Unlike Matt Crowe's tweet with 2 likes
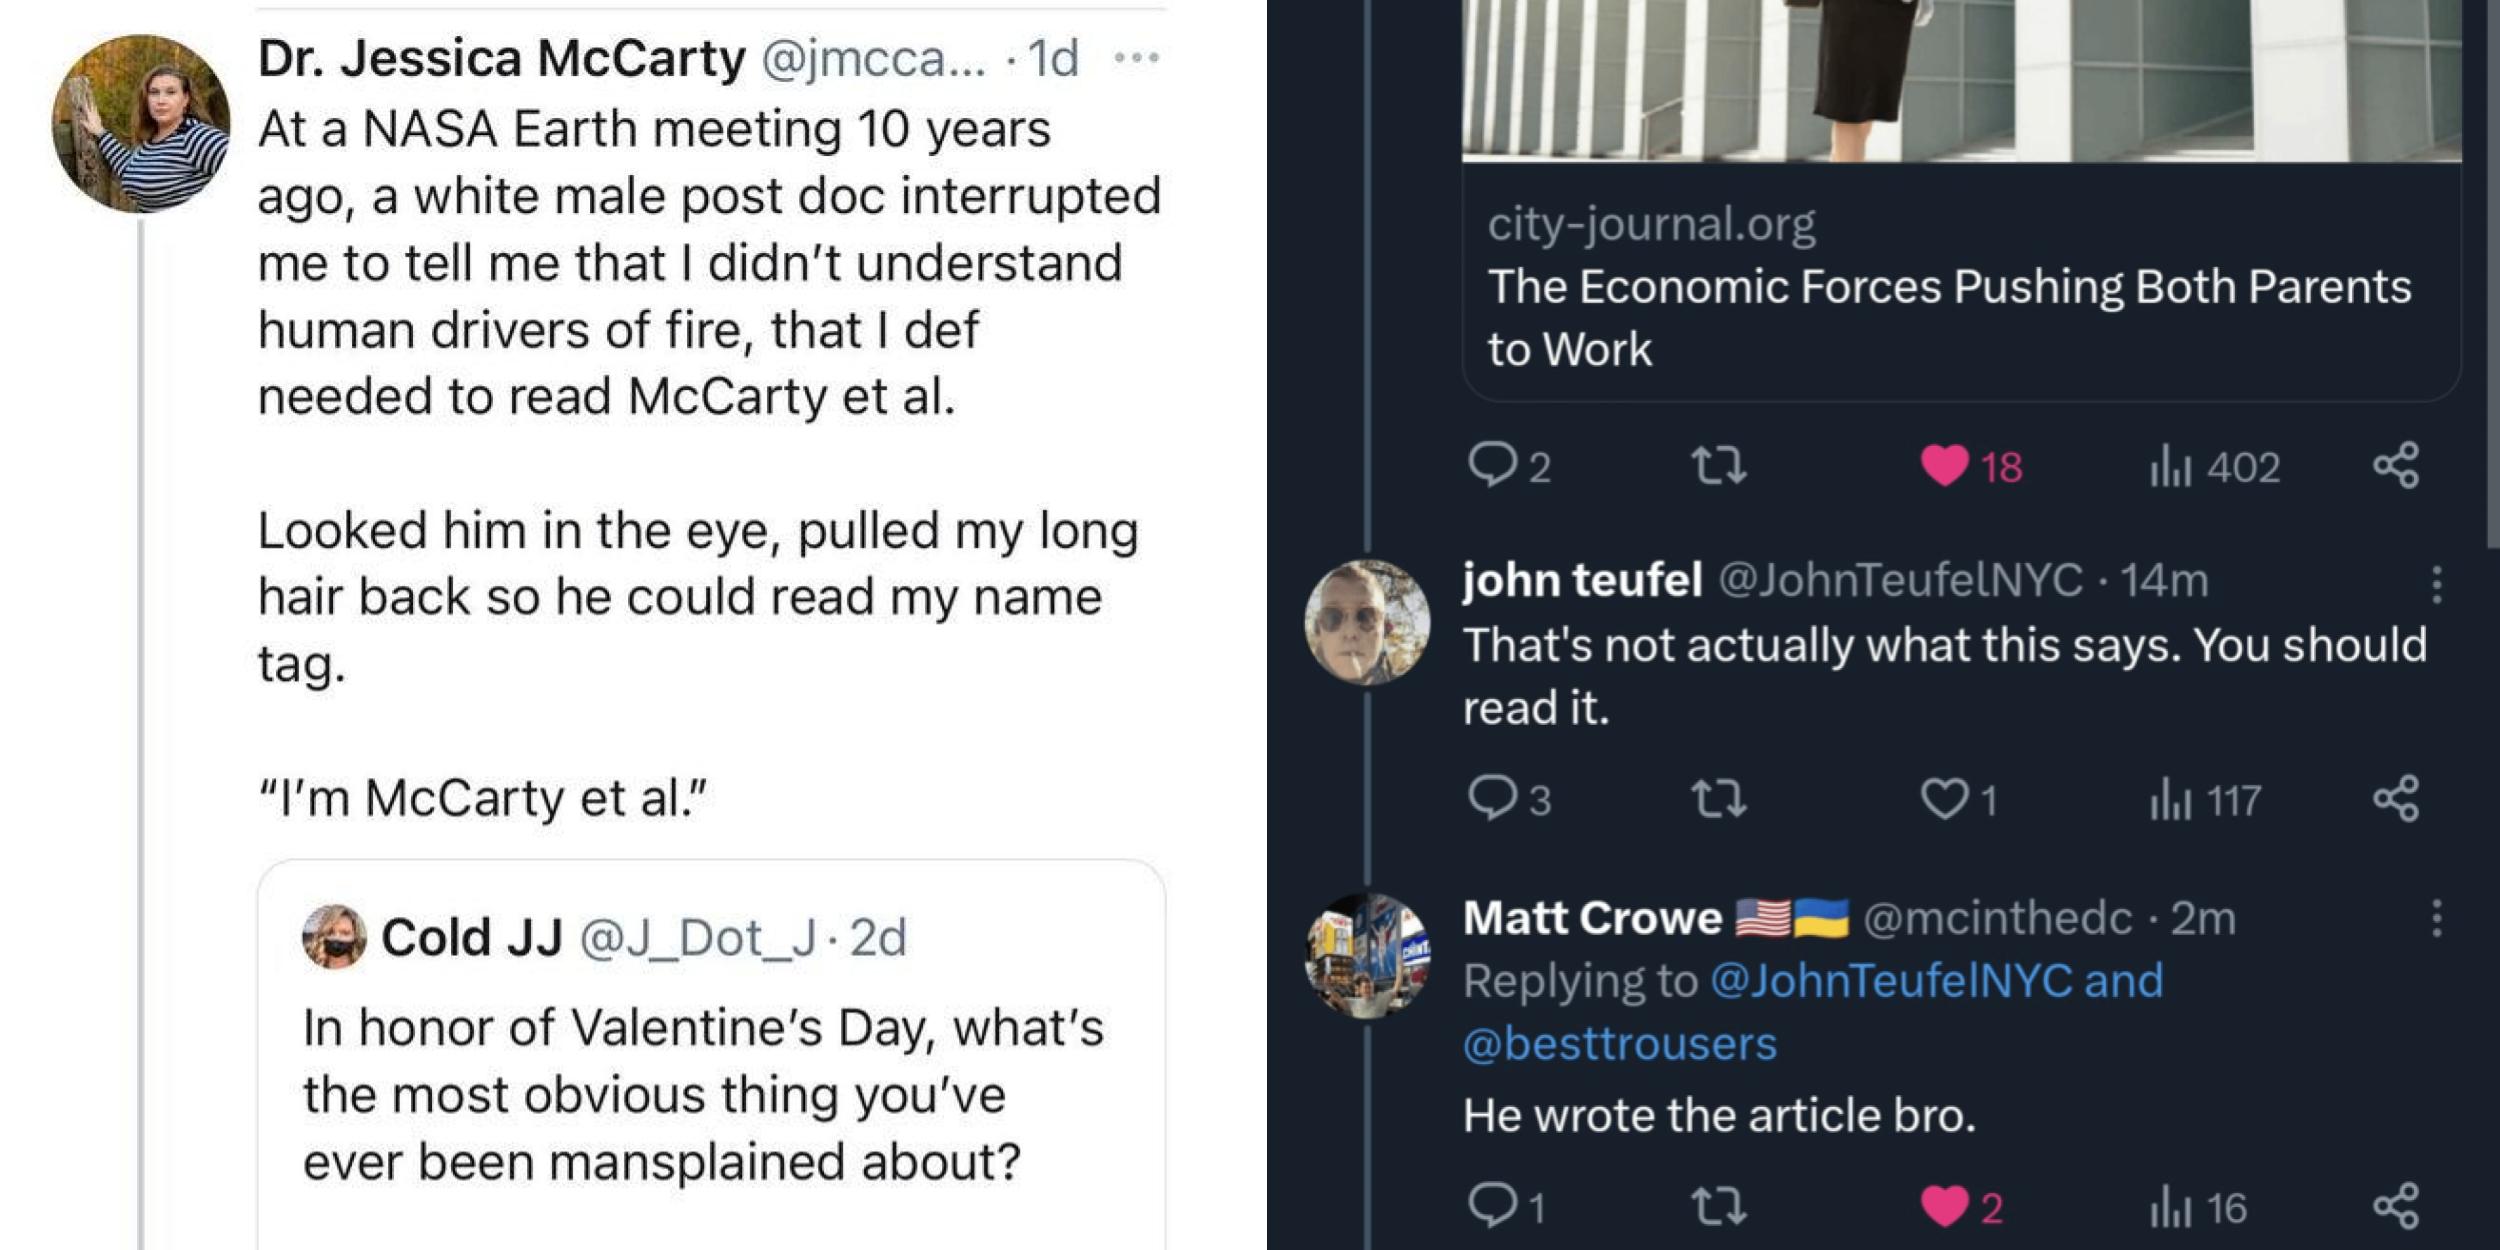The image size is (2500, 1250). 1945,1206
